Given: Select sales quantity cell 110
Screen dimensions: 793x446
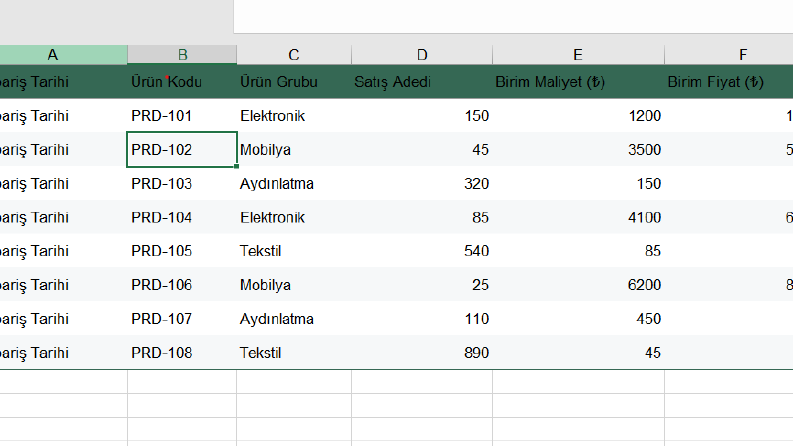Looking at the screenshot, I should click(x=422, y=319).
